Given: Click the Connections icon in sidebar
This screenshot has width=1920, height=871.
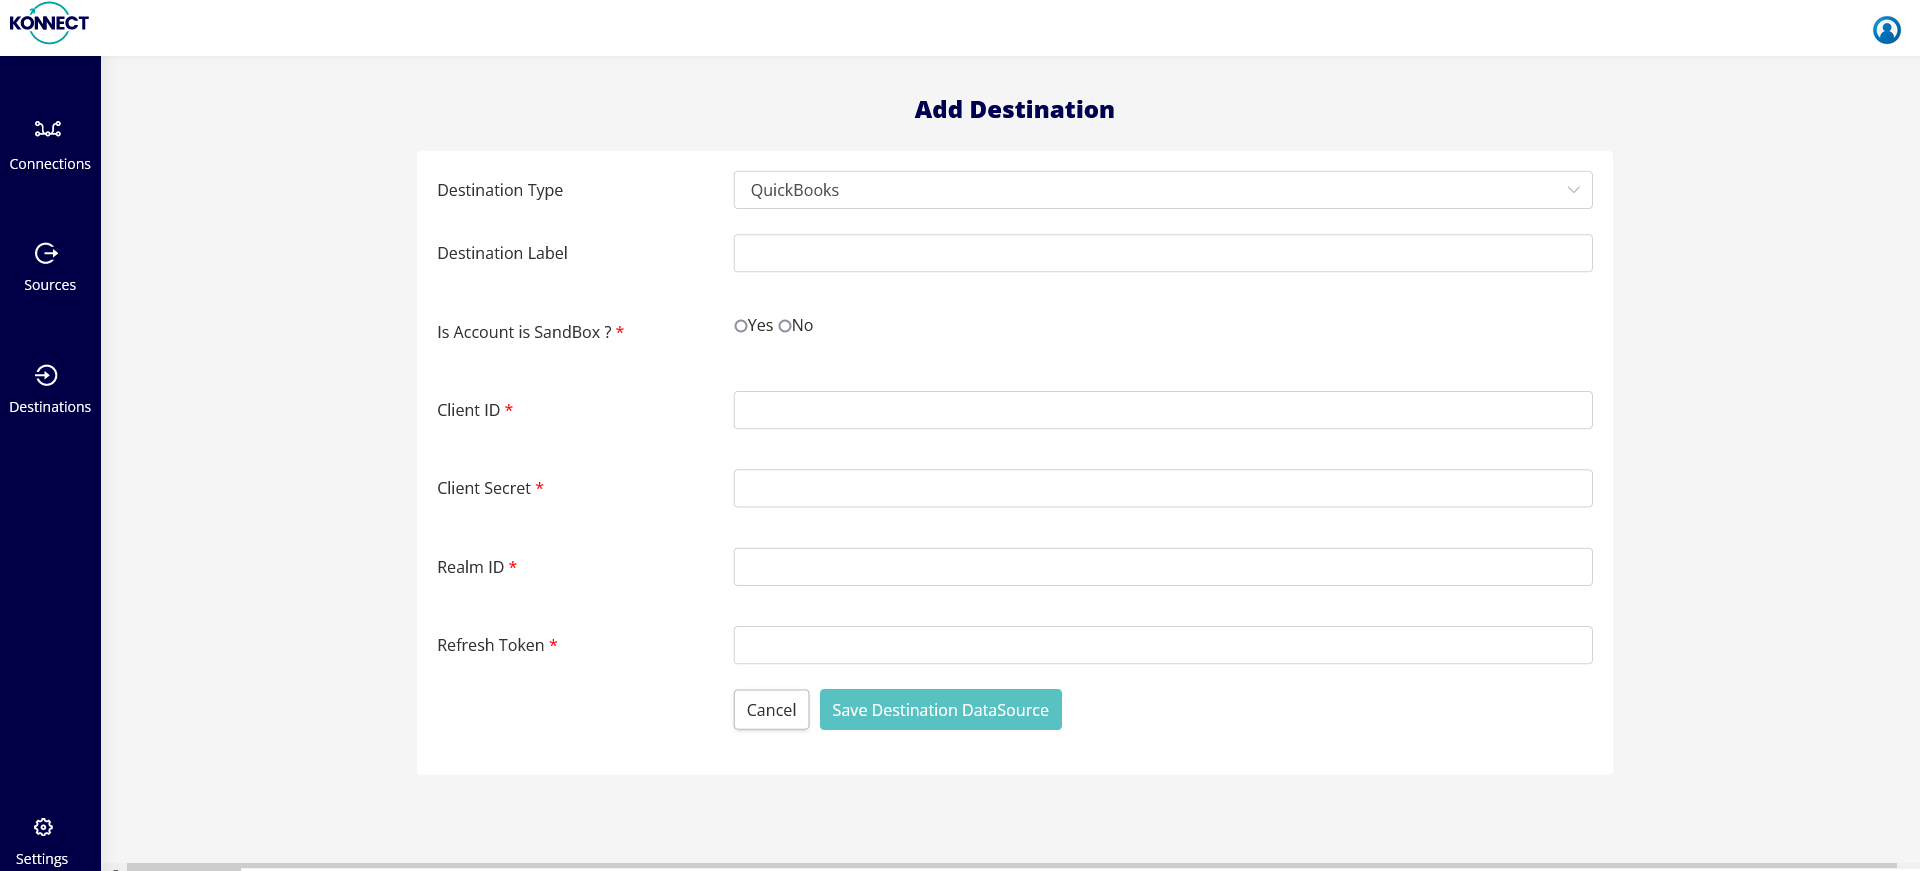Looking at the screenshot, I should [x=48, y=129].
